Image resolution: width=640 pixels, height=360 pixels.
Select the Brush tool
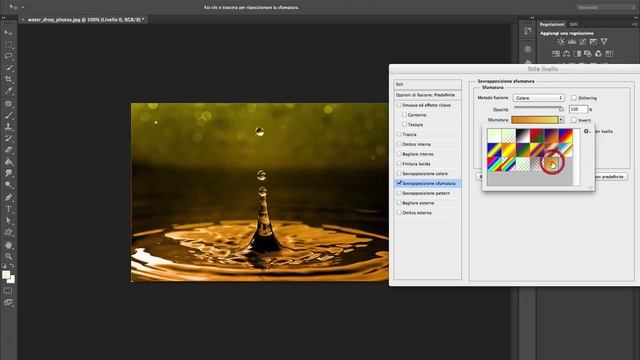click(x=9, y=115)
